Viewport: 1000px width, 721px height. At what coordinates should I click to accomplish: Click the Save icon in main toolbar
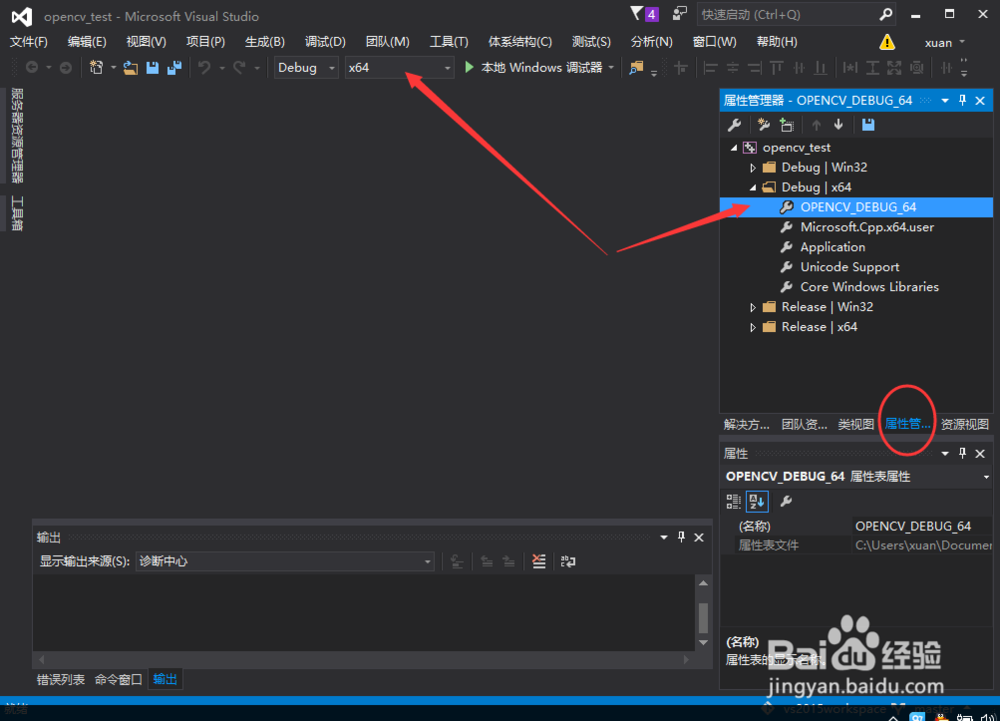pos(152,68)
